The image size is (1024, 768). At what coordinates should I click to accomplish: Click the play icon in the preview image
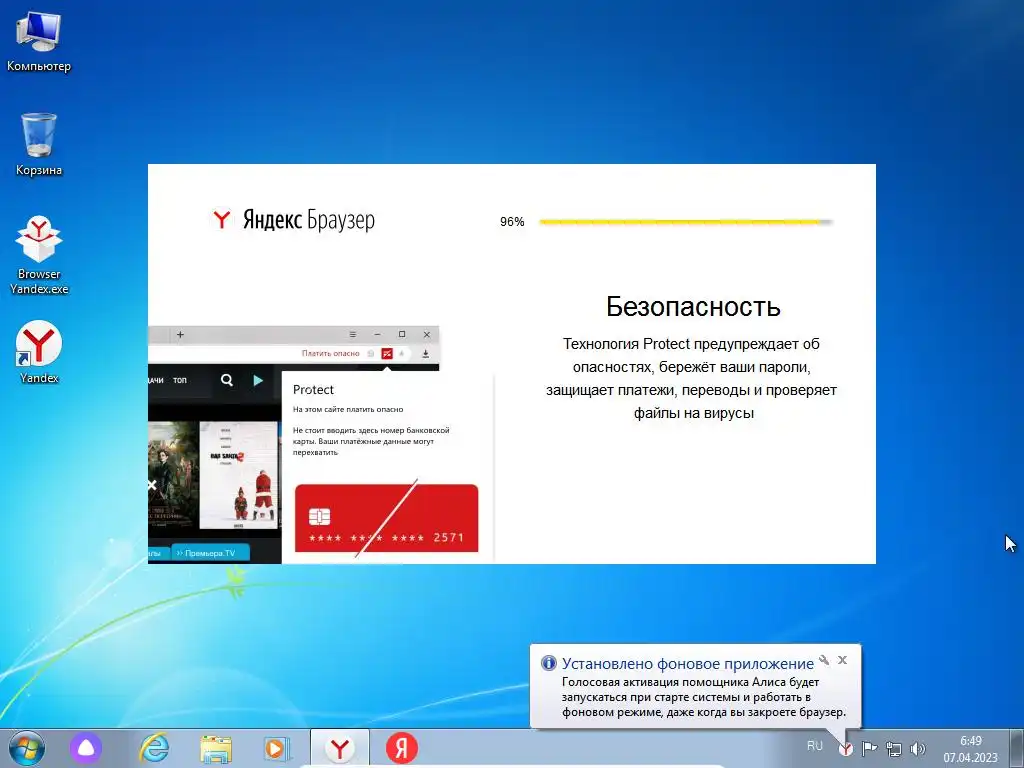point(258,380)
